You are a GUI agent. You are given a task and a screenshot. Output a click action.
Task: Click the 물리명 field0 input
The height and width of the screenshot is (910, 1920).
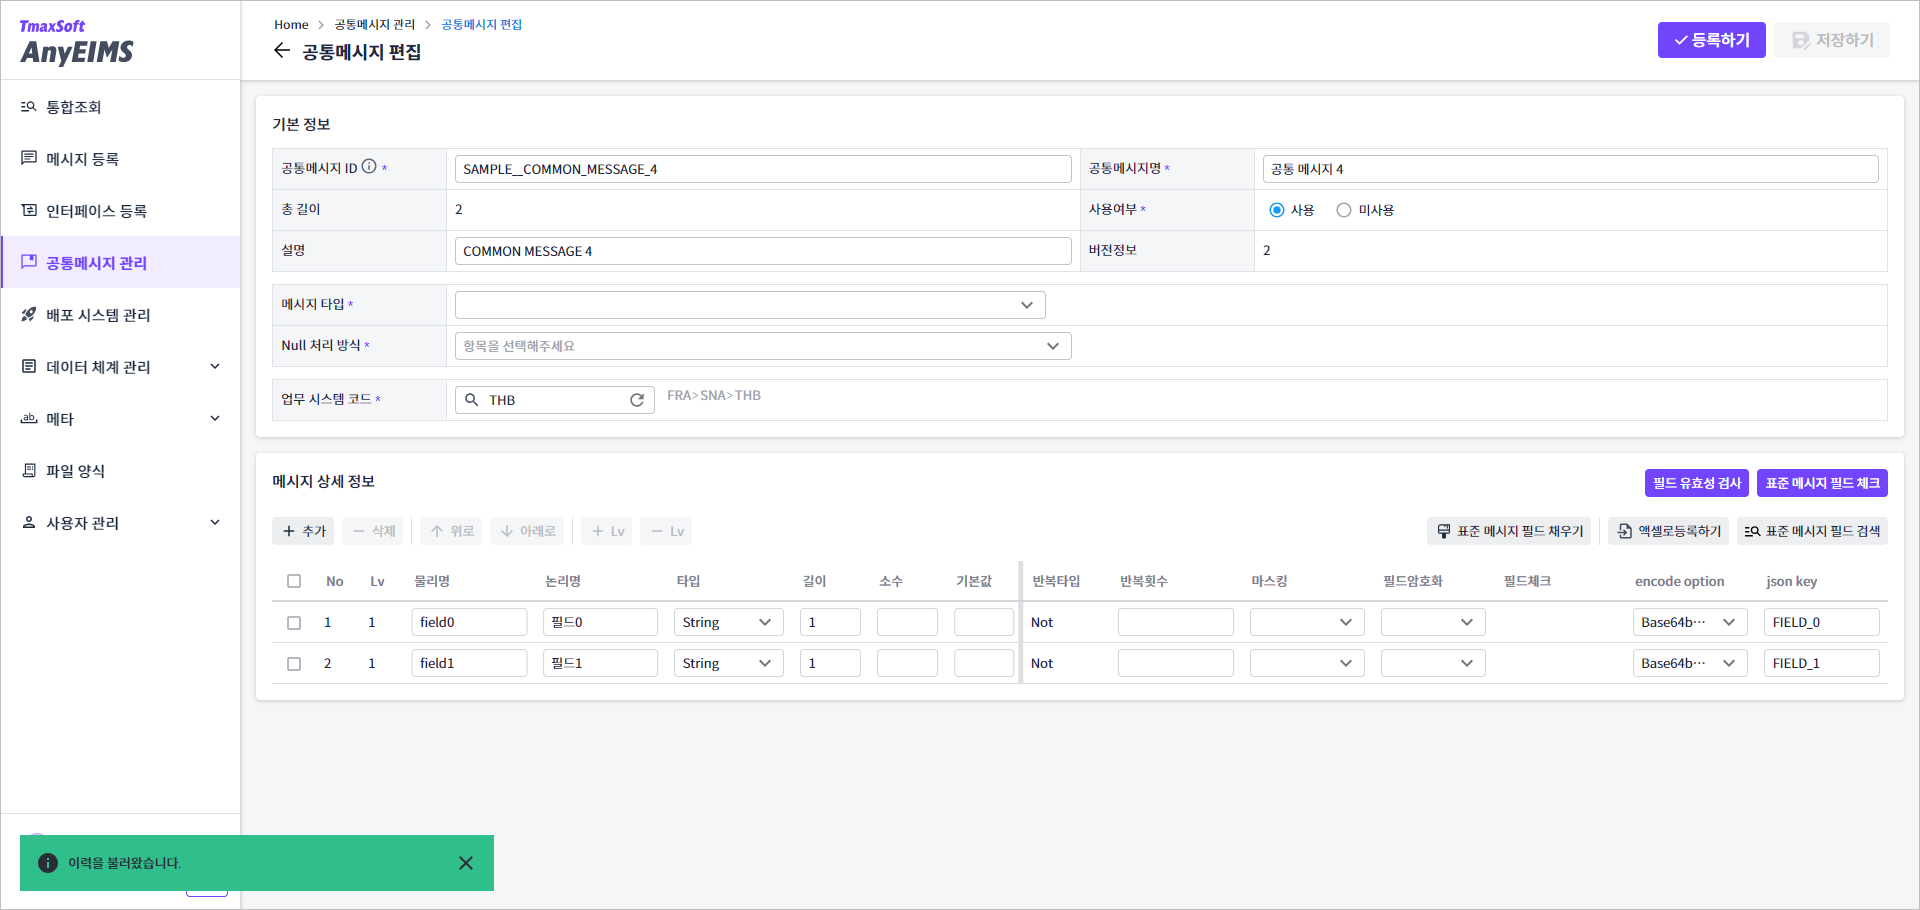(x=469, y=622)
